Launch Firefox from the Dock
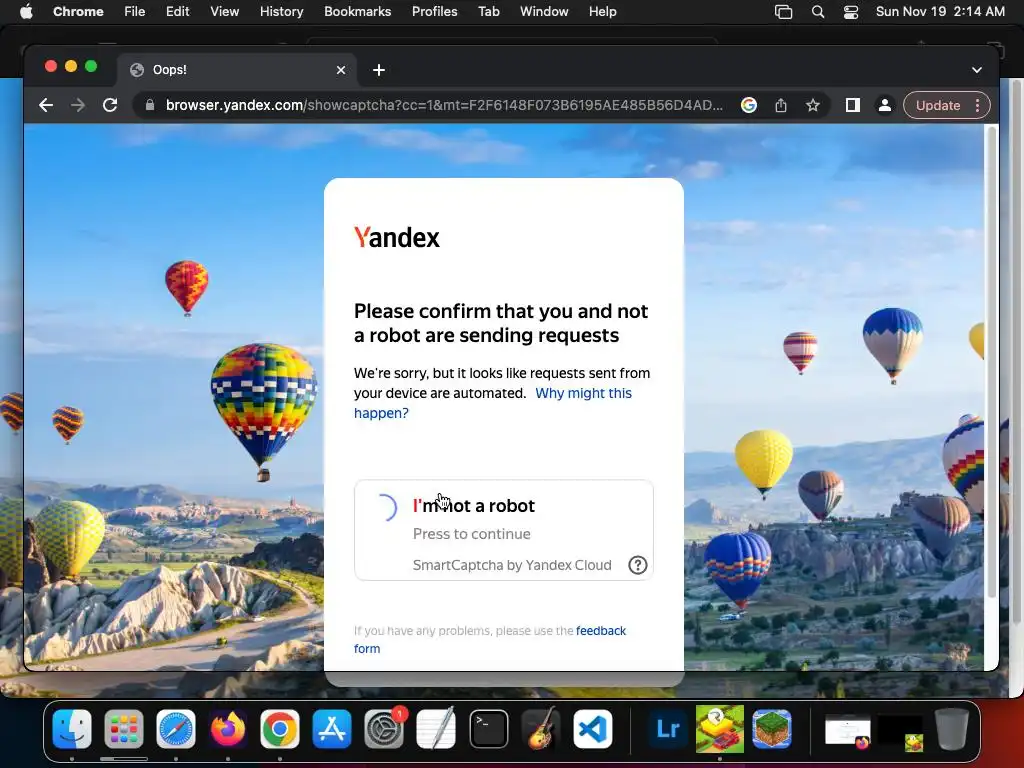The width and height of the screenshot is (1024, 768). [x=228, y=729]
